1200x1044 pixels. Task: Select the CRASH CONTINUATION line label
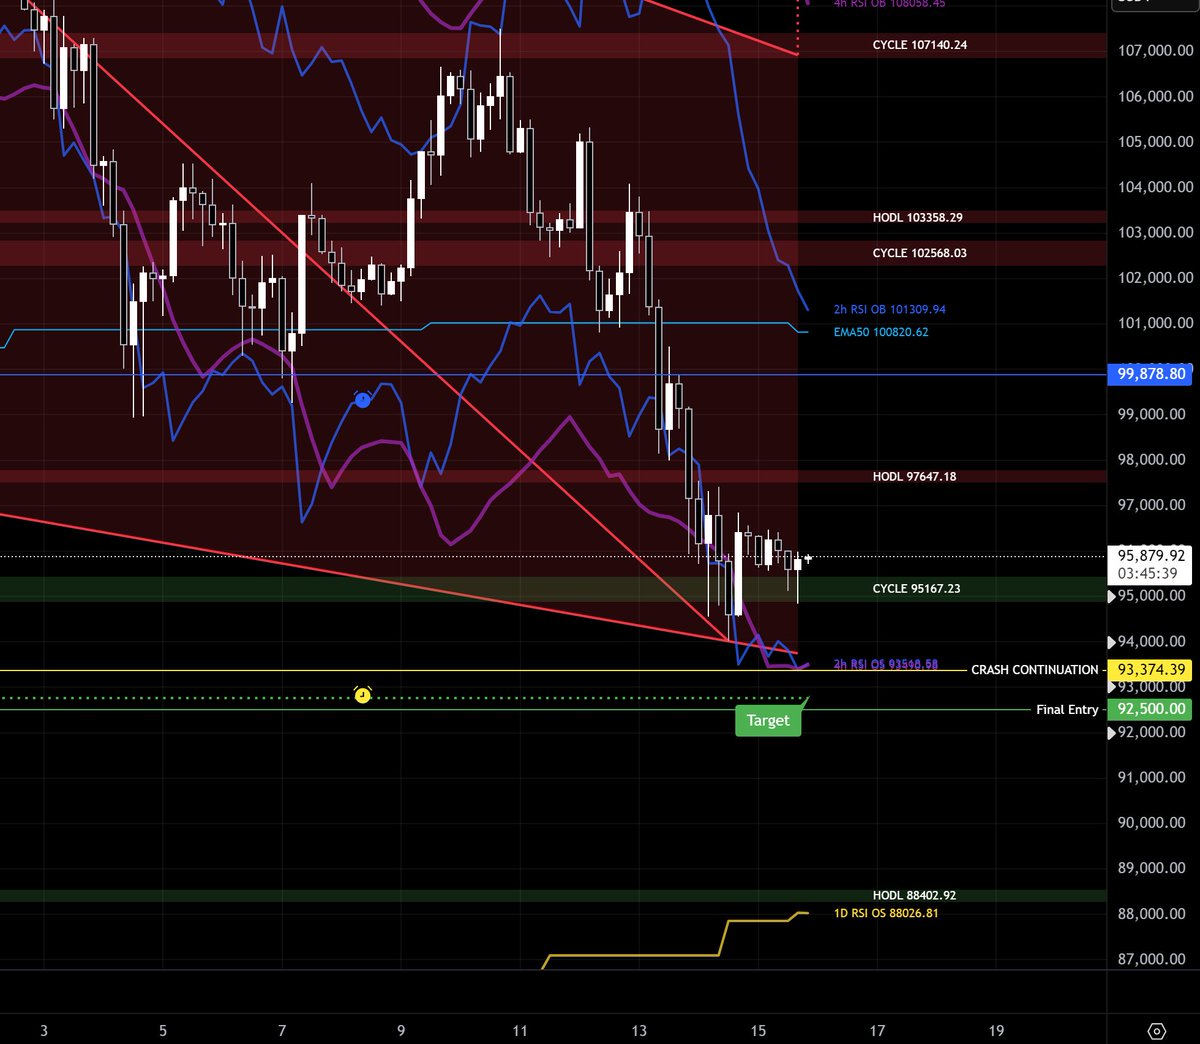[1035, 670]
